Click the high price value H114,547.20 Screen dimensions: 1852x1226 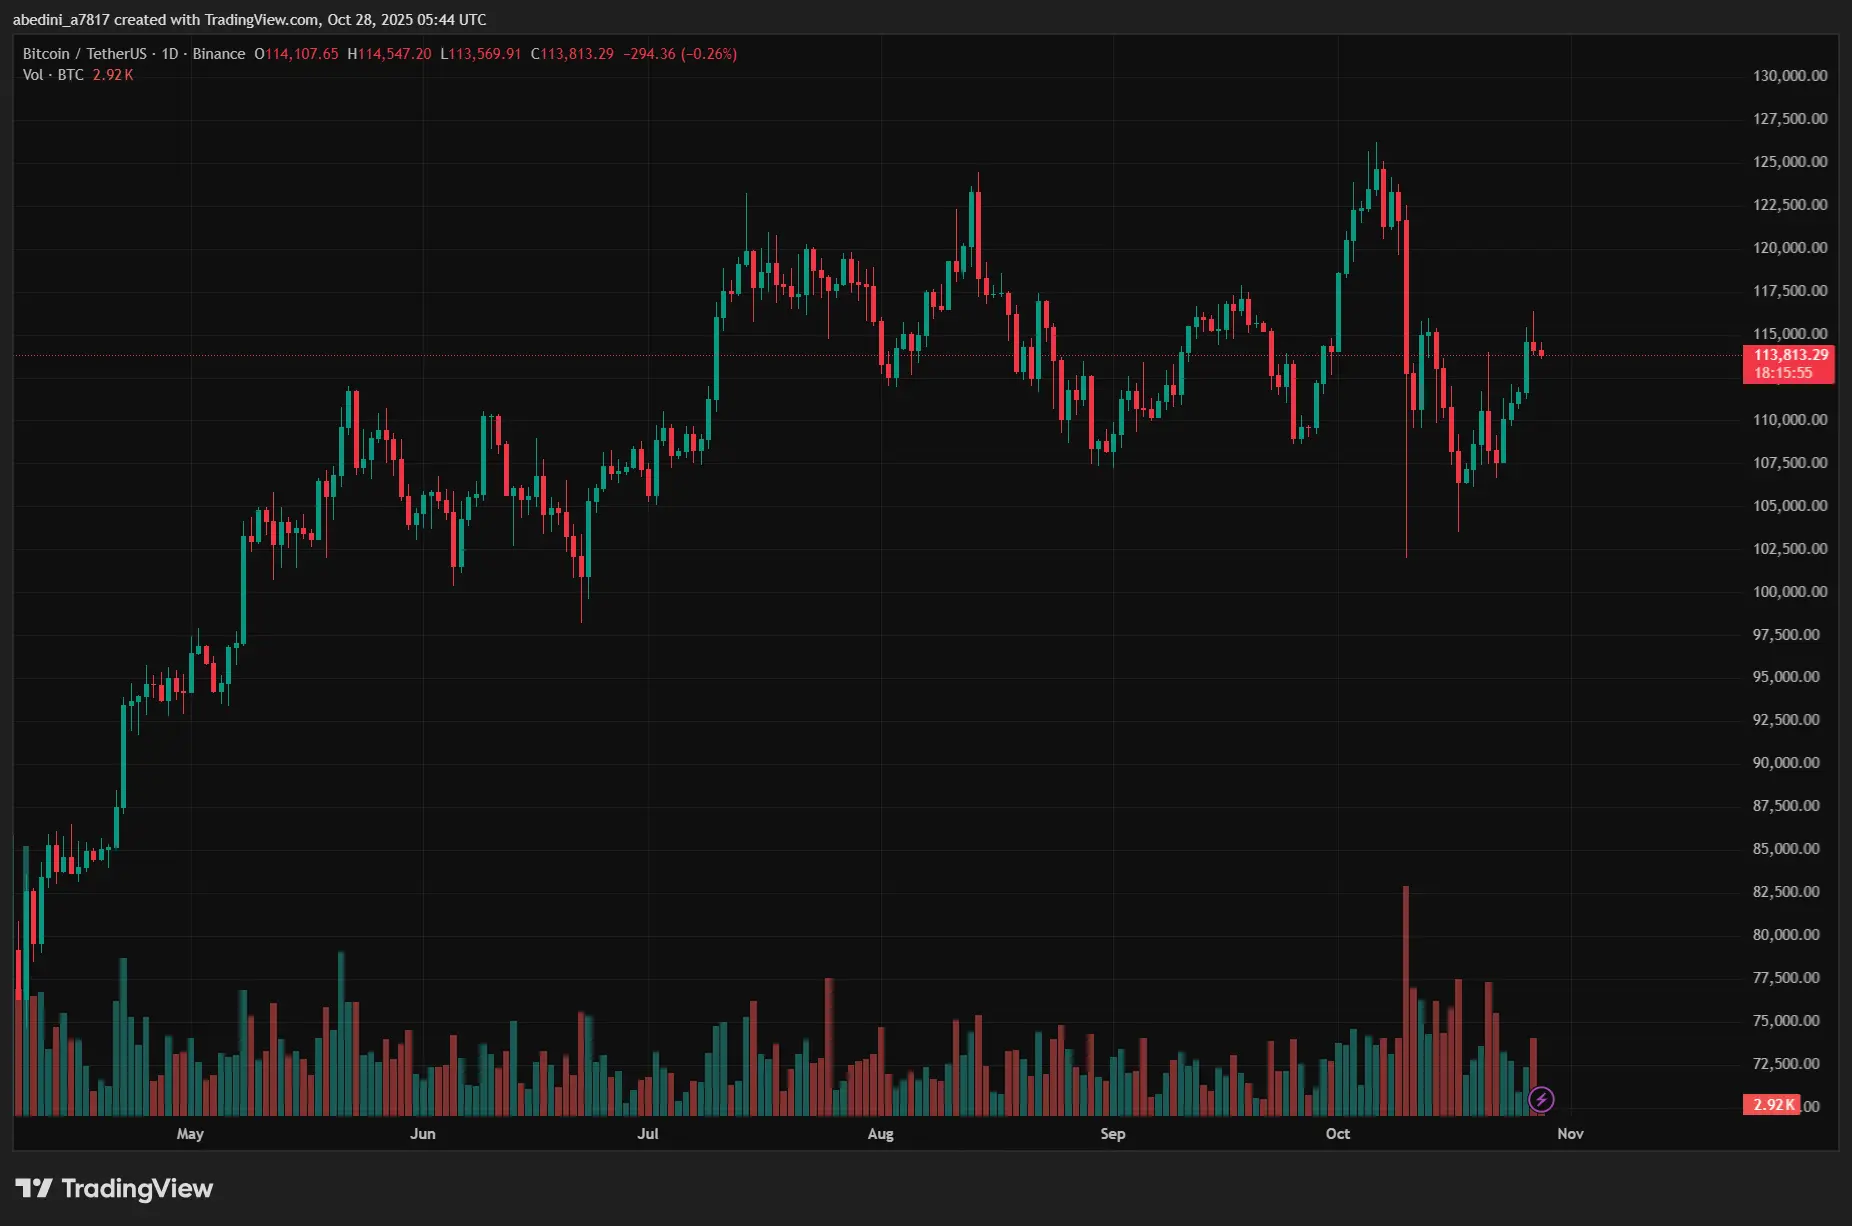pos(389,54)
